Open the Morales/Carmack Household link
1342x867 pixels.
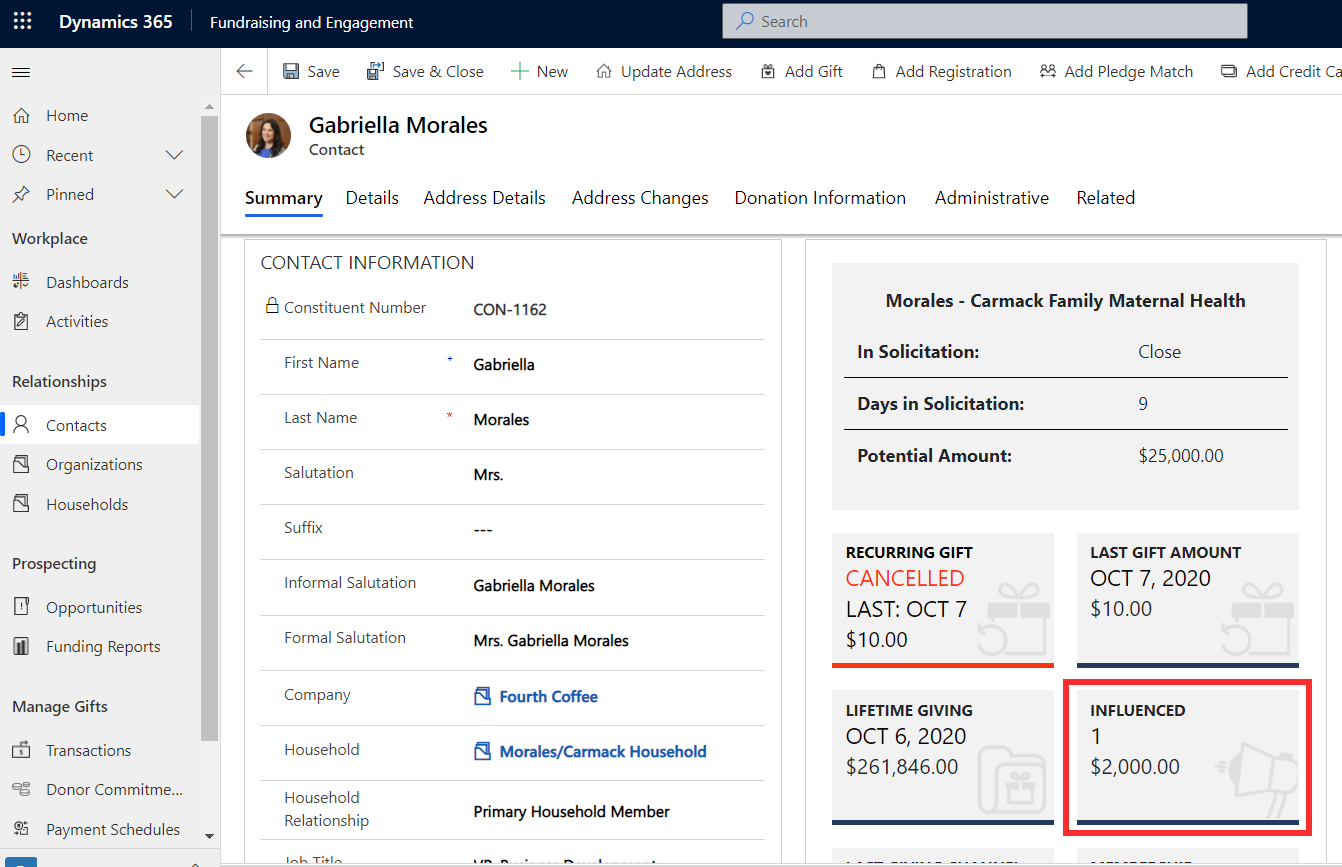coord(603,751)
